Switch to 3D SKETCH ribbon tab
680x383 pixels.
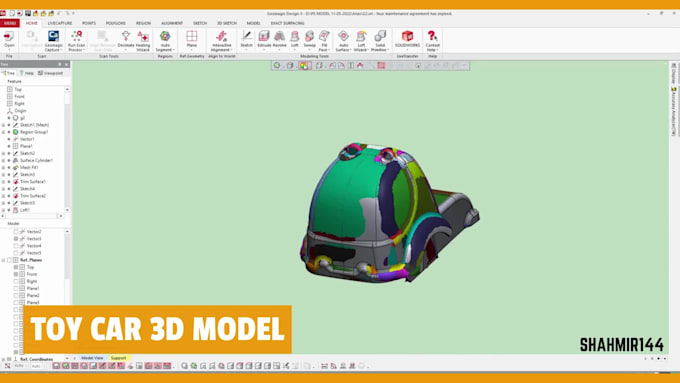(227, 23)
